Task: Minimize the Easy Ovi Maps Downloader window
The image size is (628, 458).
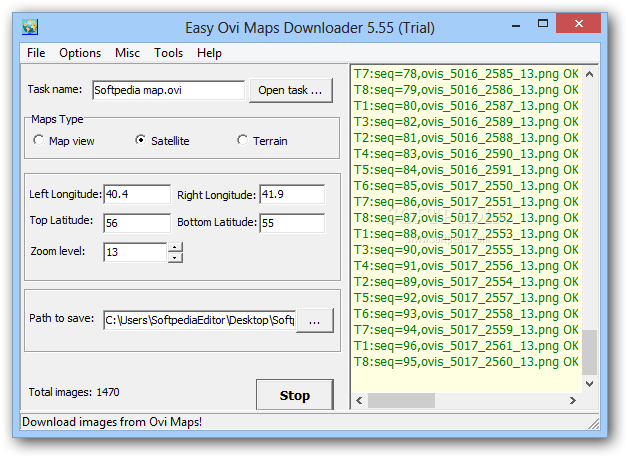Action: coord(516,25)
